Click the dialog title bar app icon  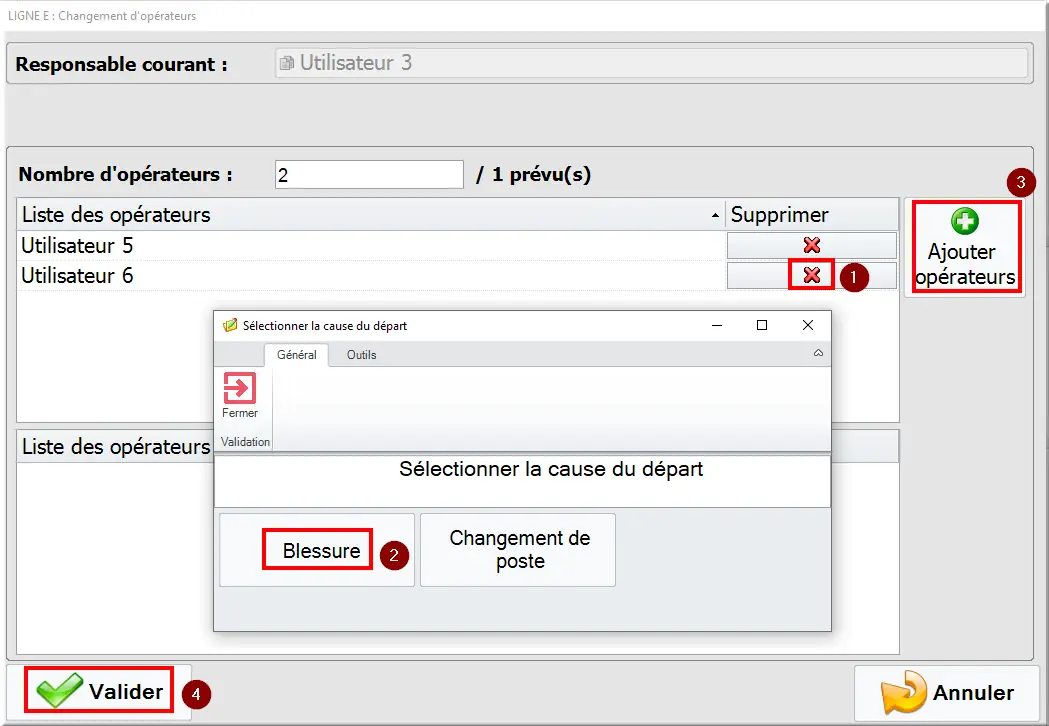[229, 325]
